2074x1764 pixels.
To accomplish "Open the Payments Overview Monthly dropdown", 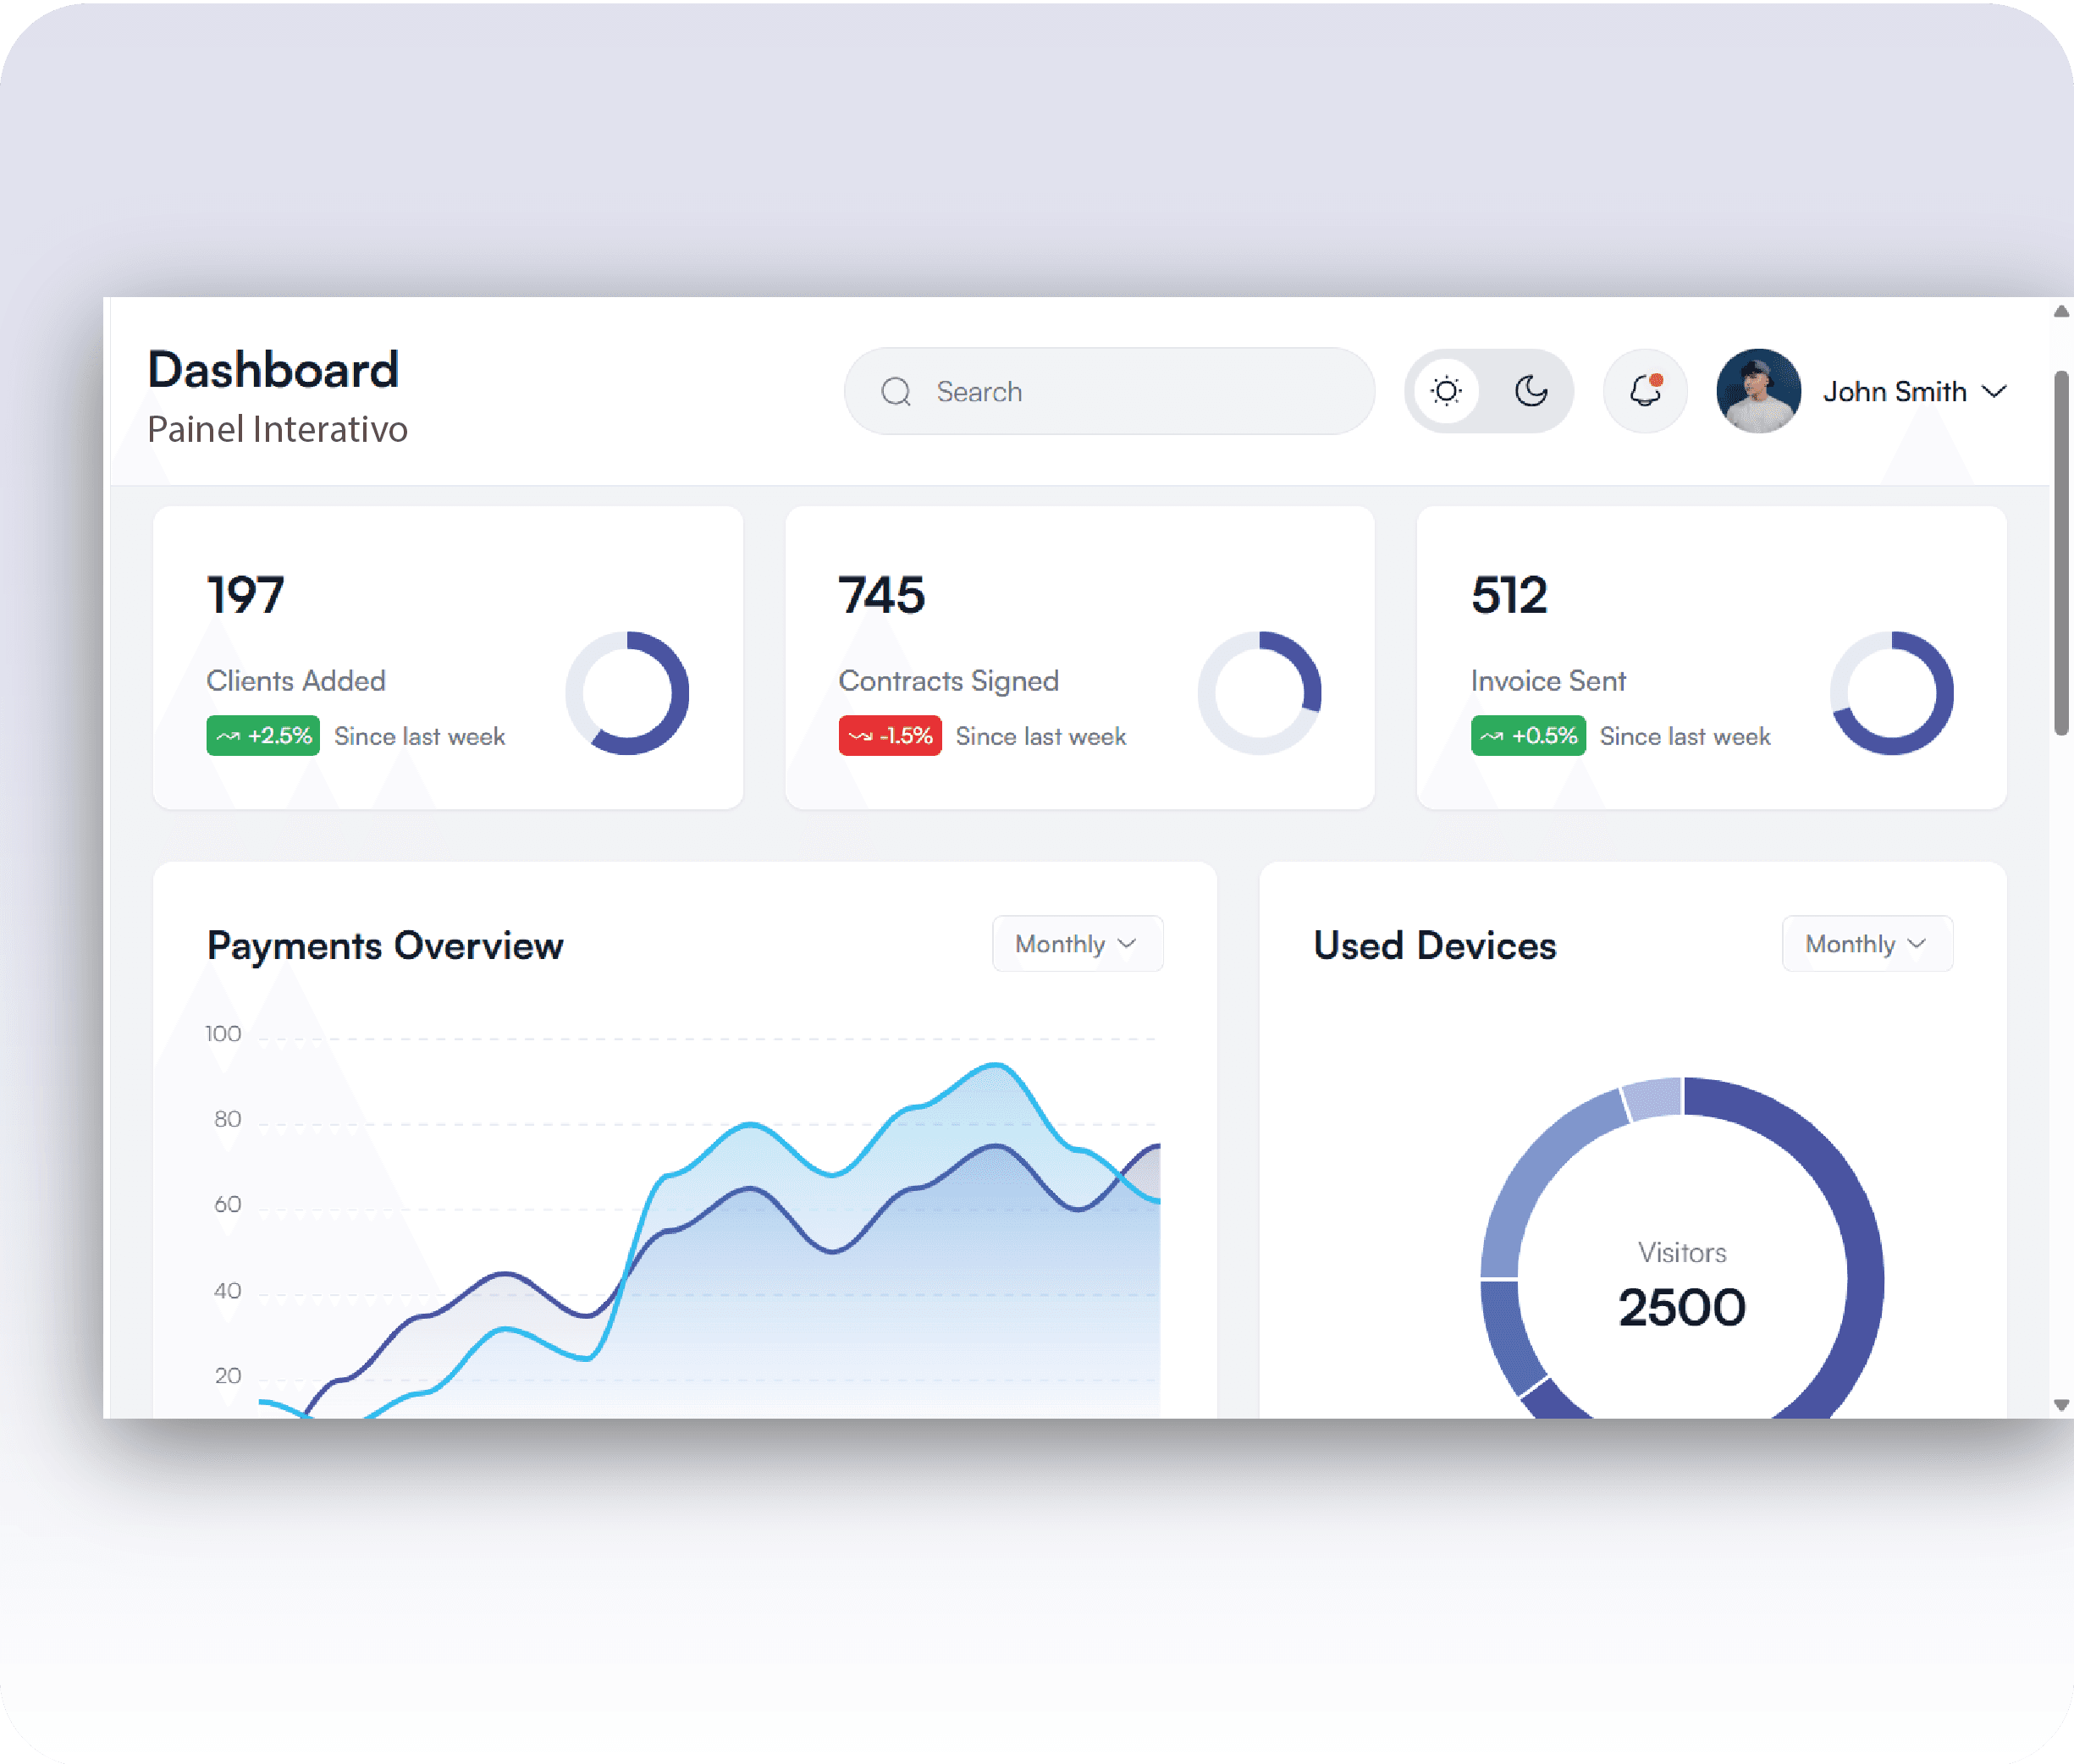I will point(1077,944).
